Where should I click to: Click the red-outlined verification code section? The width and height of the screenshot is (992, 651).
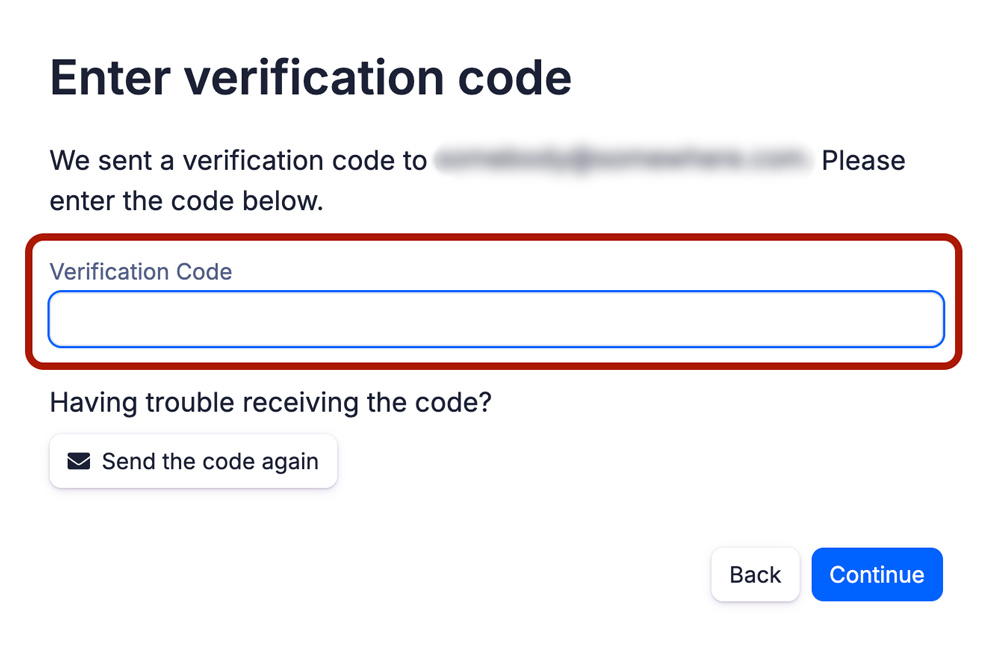coord(496,300)
